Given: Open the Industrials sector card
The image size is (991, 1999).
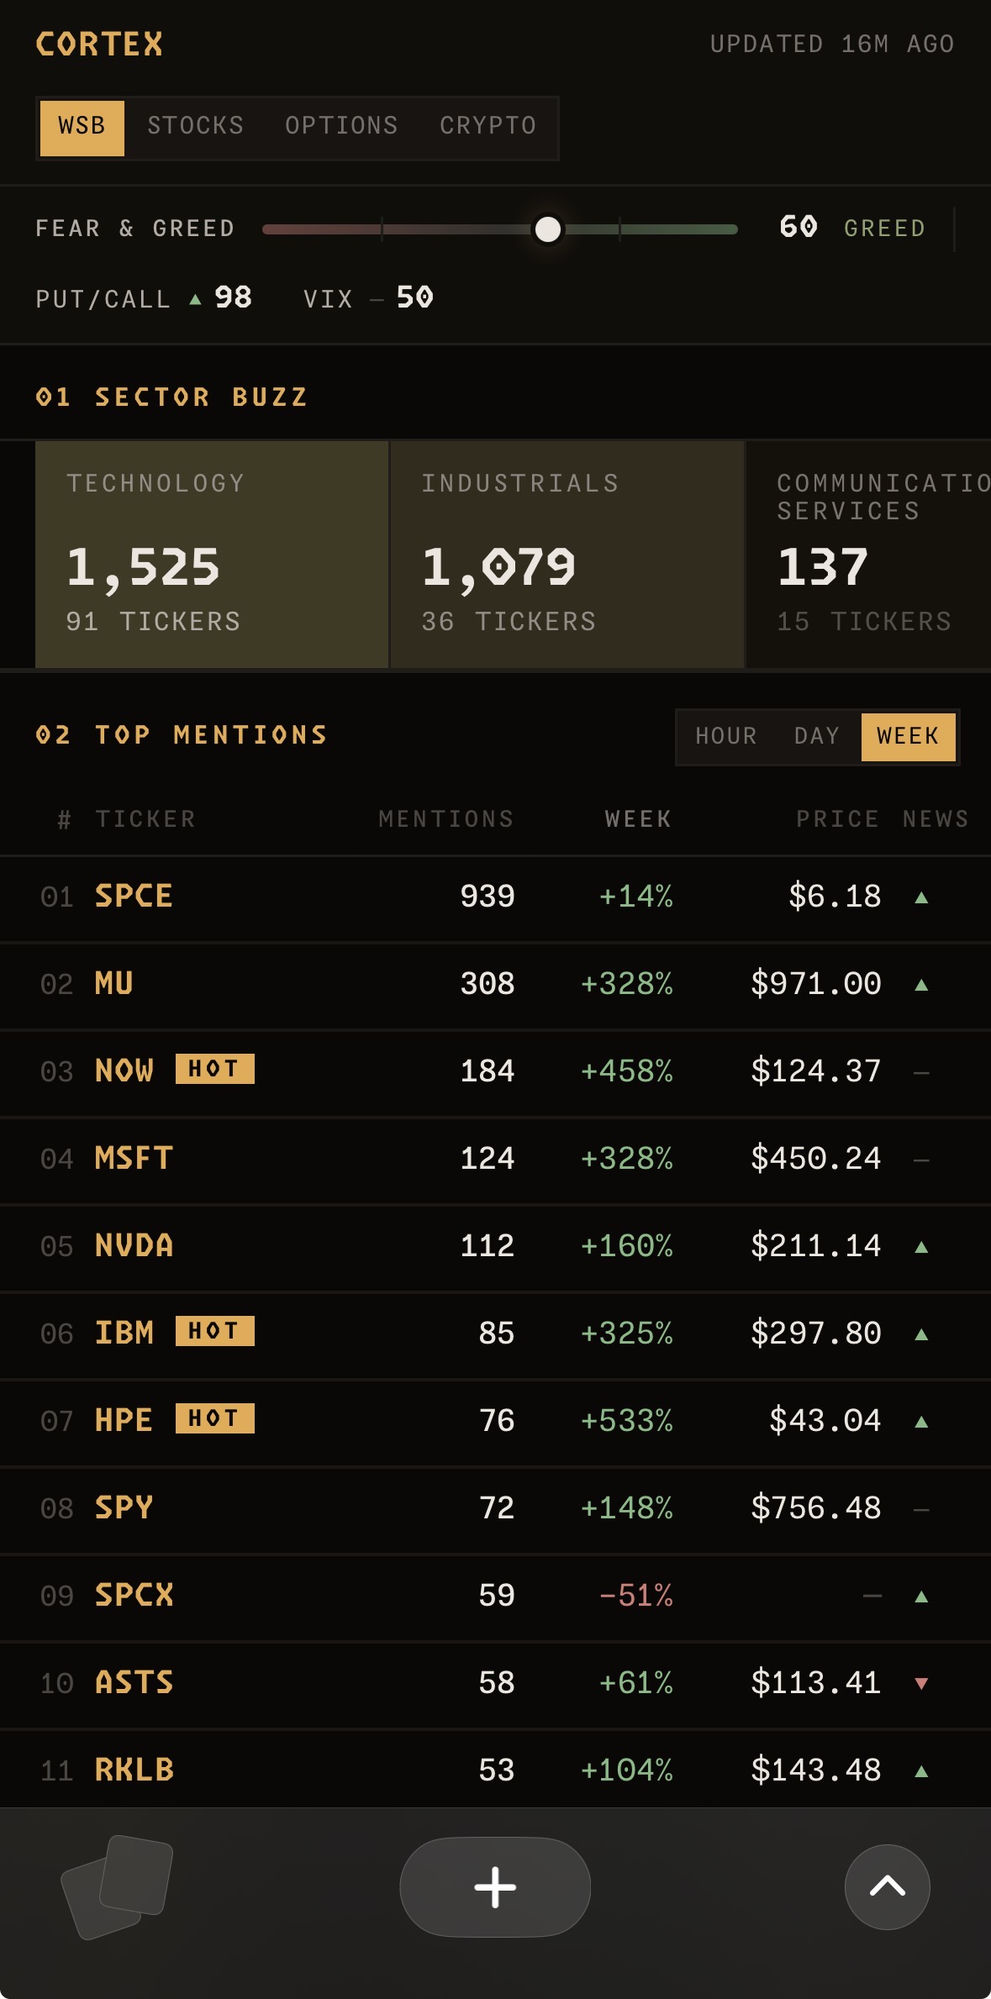Looking at the screenshot, I should tap(568, 554).
